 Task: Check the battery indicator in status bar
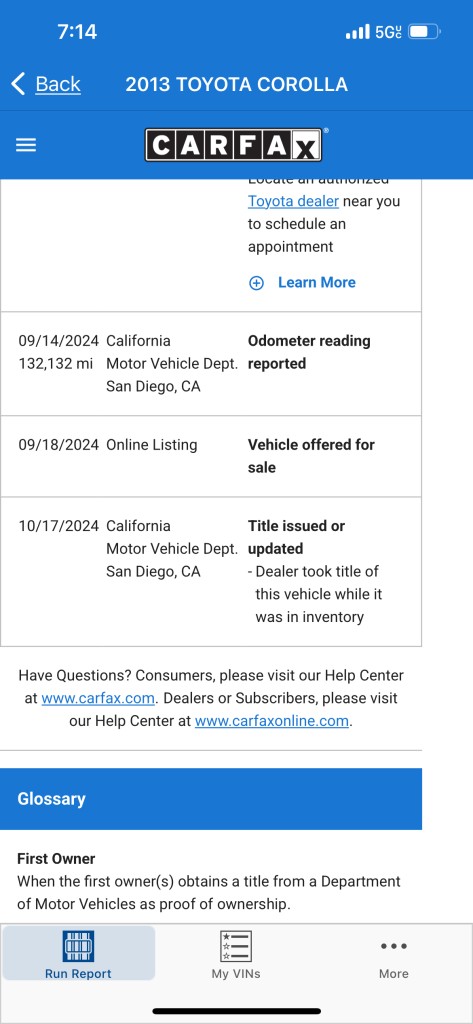tap(425, 31)
